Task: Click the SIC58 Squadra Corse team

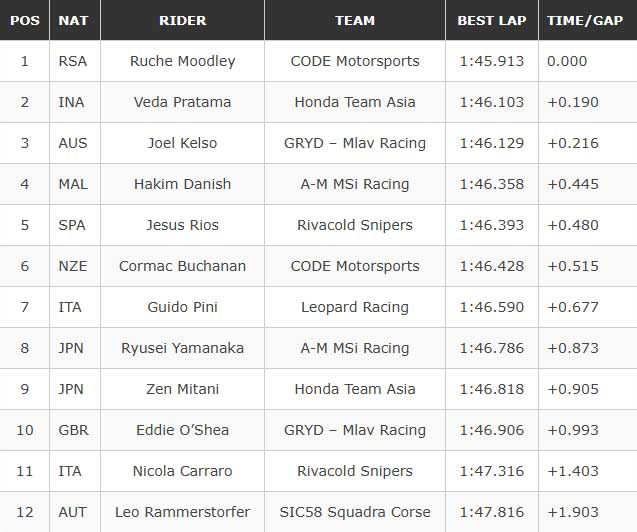Action: [x=355, y=512]
